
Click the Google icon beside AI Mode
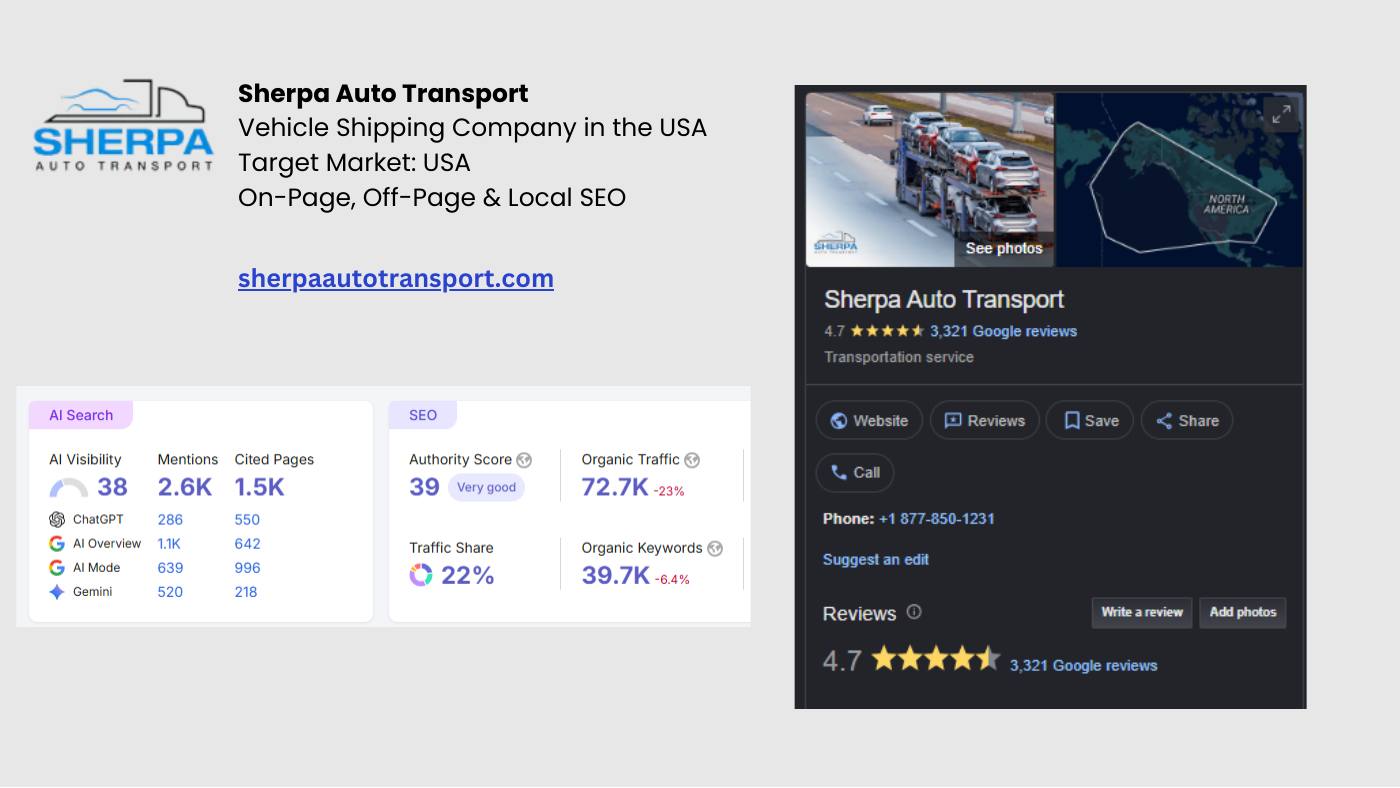57,567
